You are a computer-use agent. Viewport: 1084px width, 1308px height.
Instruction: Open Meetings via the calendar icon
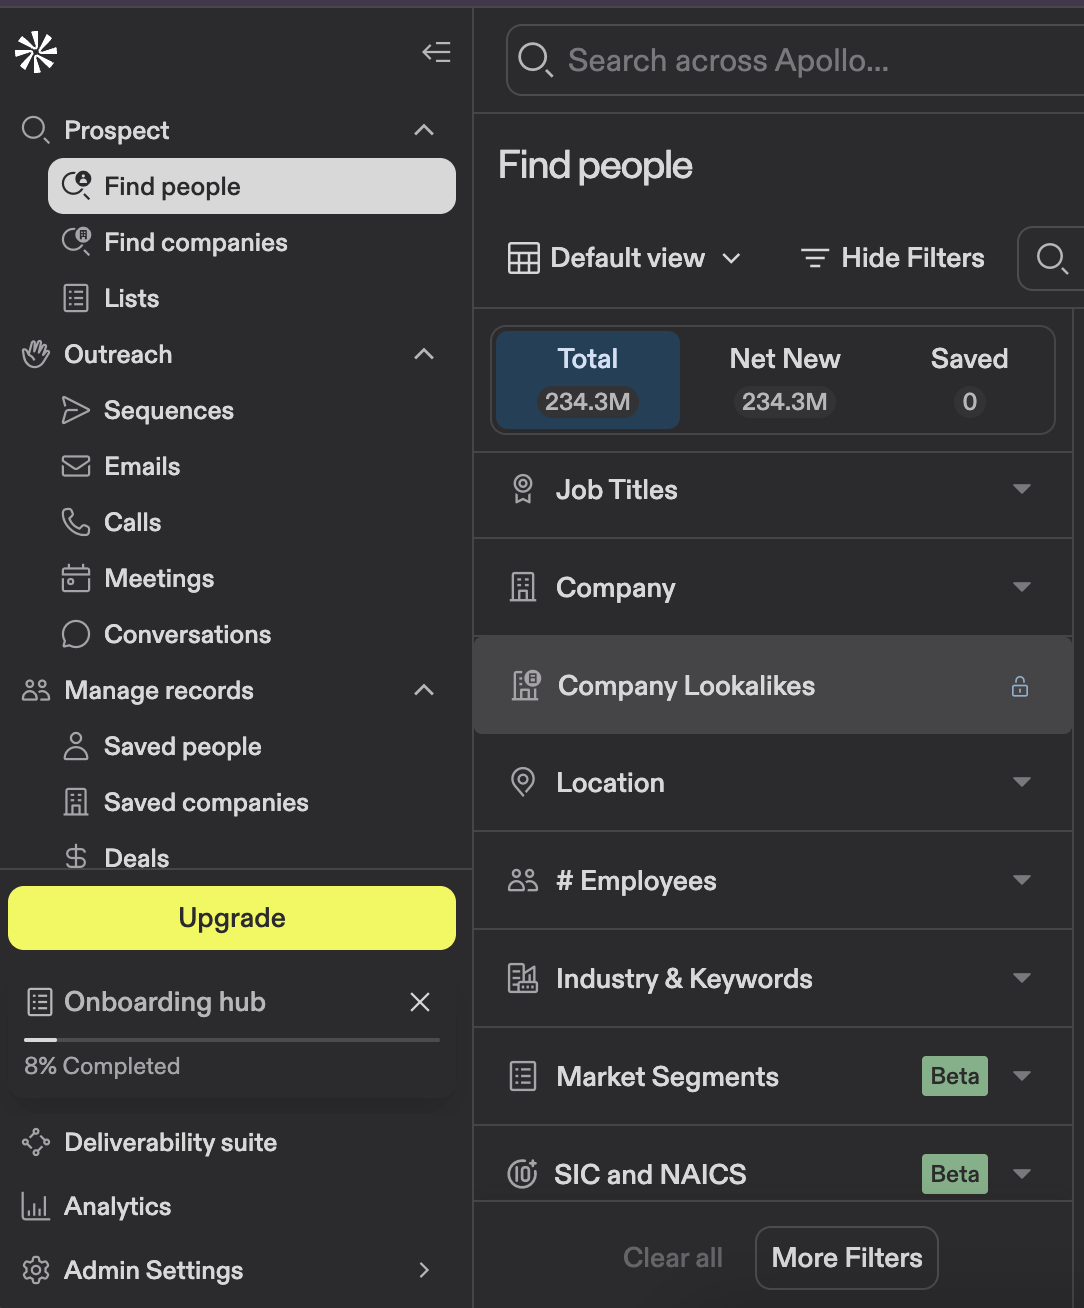click(x=76, y=578)
